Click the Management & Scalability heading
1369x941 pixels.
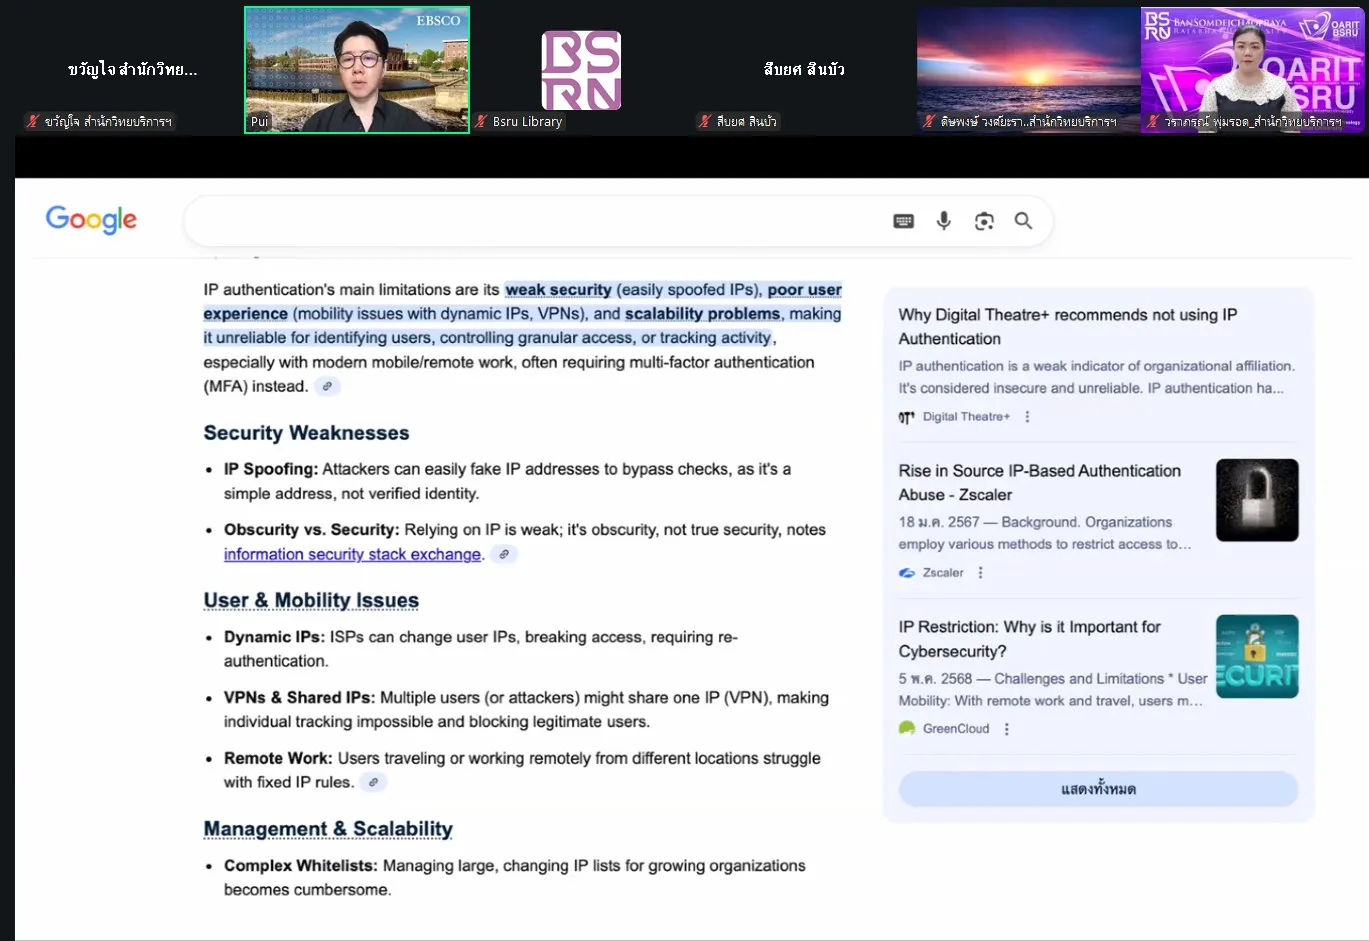(328, 829)
